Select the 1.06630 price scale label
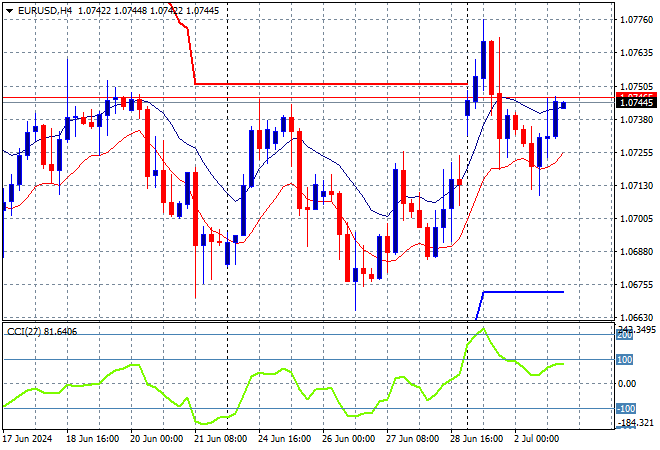Image resolution: width=660 pixels, height=450 pixels. 637,317
